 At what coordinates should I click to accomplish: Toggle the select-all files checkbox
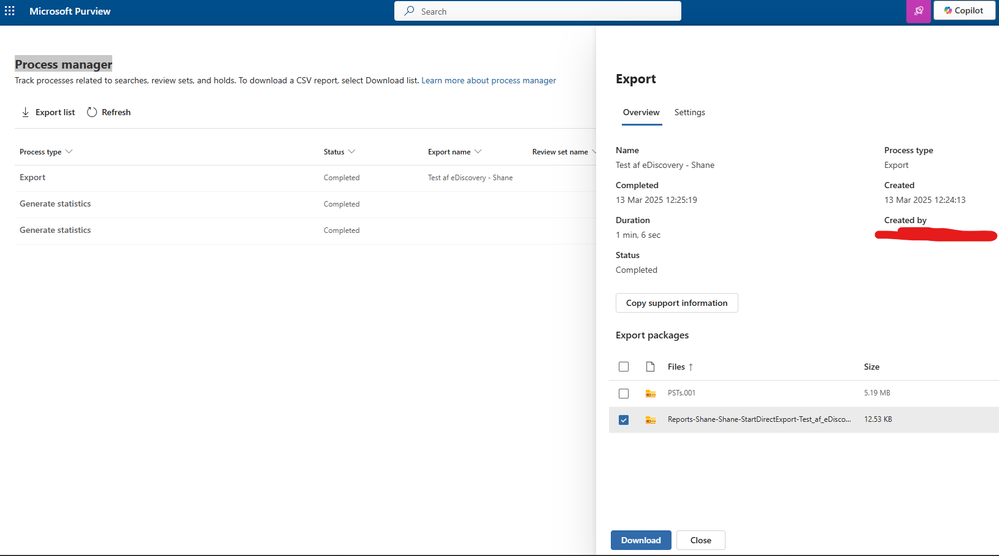pos(624,367)
